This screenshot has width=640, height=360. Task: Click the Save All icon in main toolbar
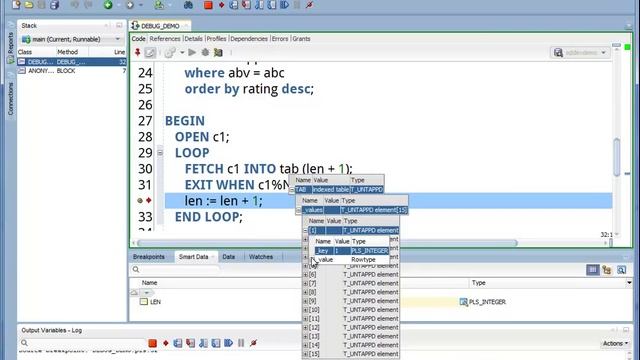pyautogui.click(x=54, y=5)
